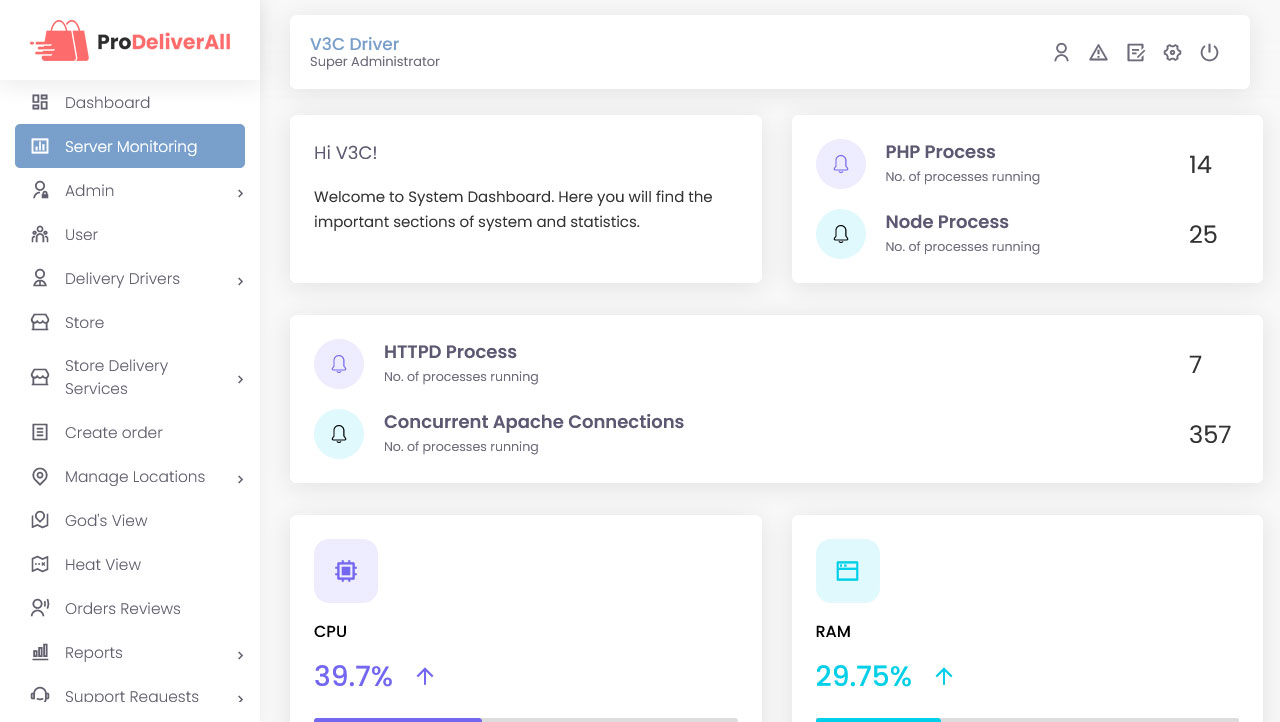Click the power logout icon
Screen dimensions: 1280x722
(x=1209, y=52)
